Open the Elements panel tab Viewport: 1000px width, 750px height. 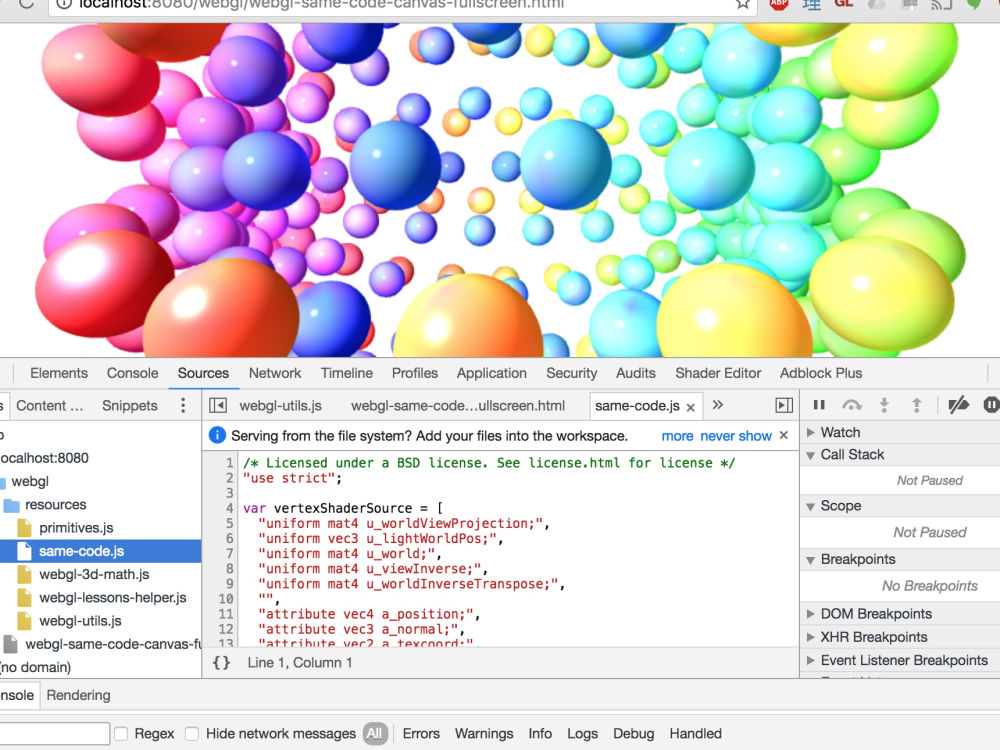pyautogui.click(x=59, y=373)
